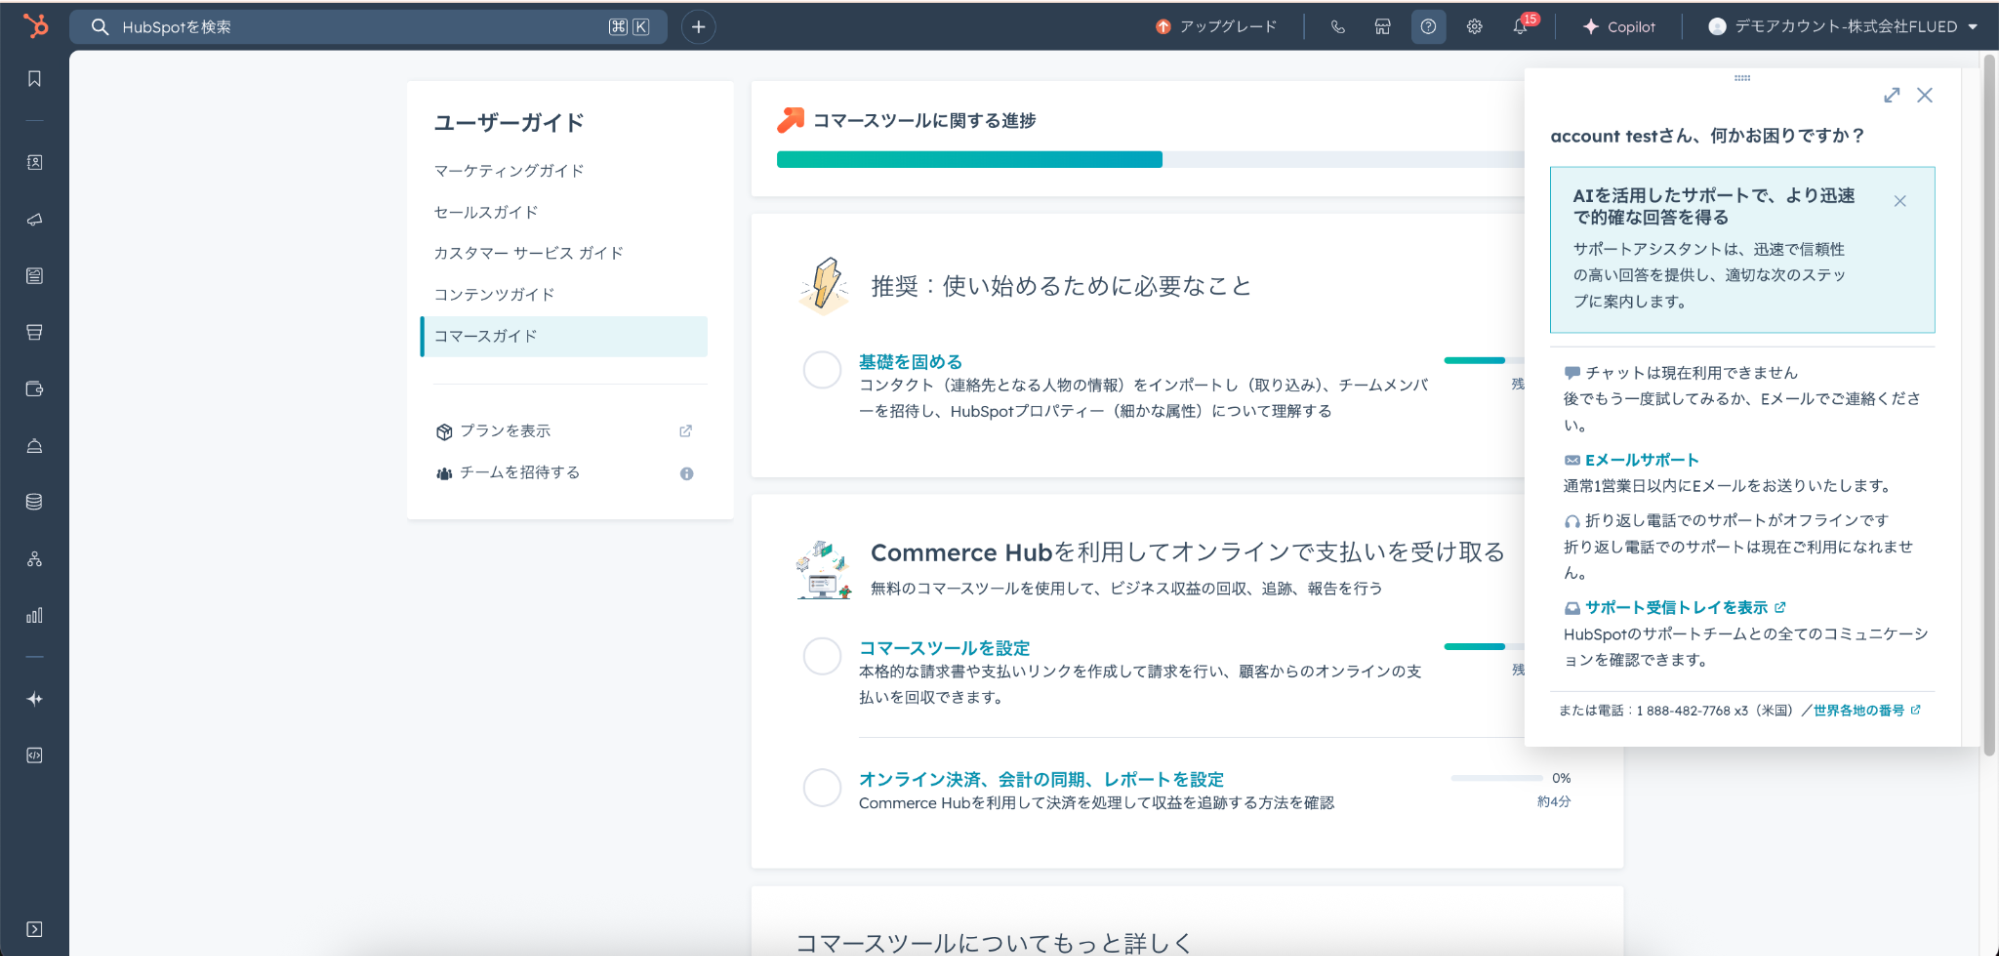Close the help panel with the X

pyautogui.click(x=1925, y=95)
